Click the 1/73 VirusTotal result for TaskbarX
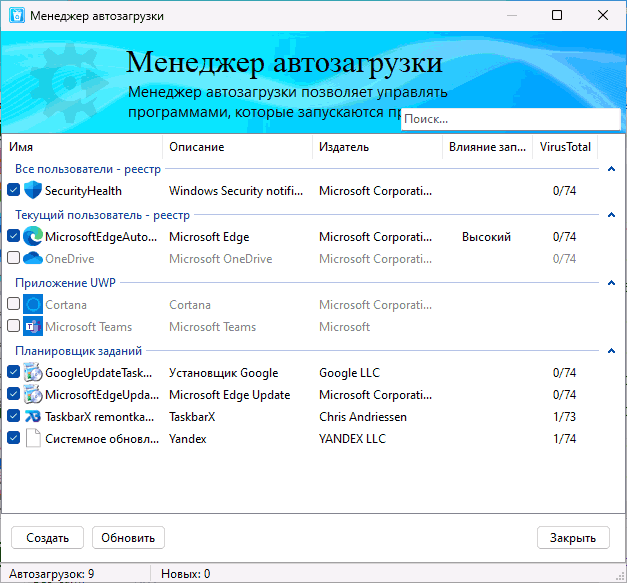This screenshot has height=583, width=627. (564, 417)
